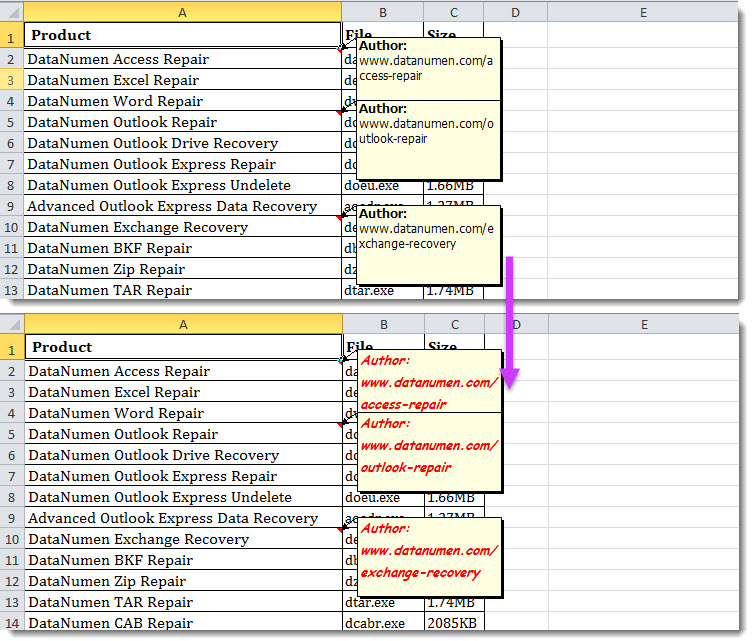
Task: Select DataNumen Zip Repair cell in the top spreadsheet
Action: tap(182, 269)
